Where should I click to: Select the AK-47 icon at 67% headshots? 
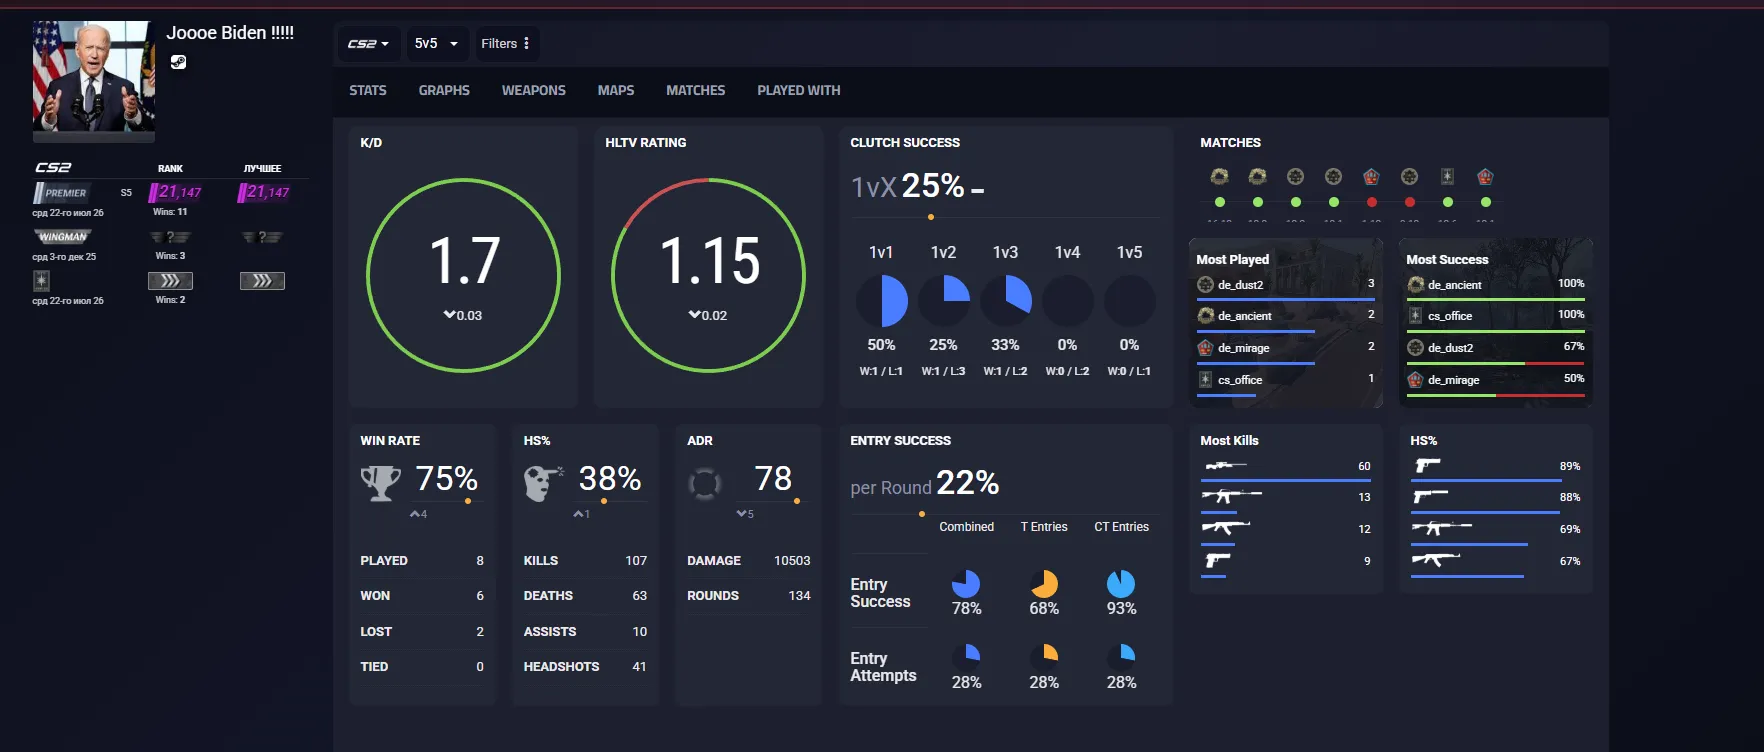point(1435,560)
